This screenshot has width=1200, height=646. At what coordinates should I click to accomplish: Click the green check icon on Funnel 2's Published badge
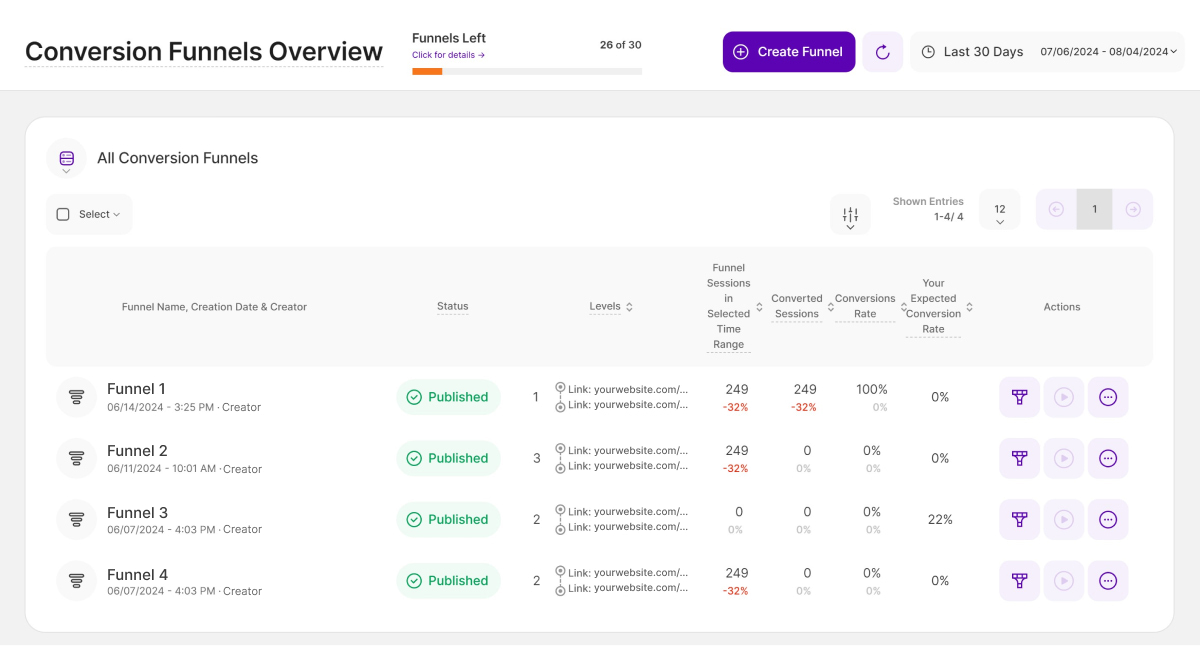413,458
